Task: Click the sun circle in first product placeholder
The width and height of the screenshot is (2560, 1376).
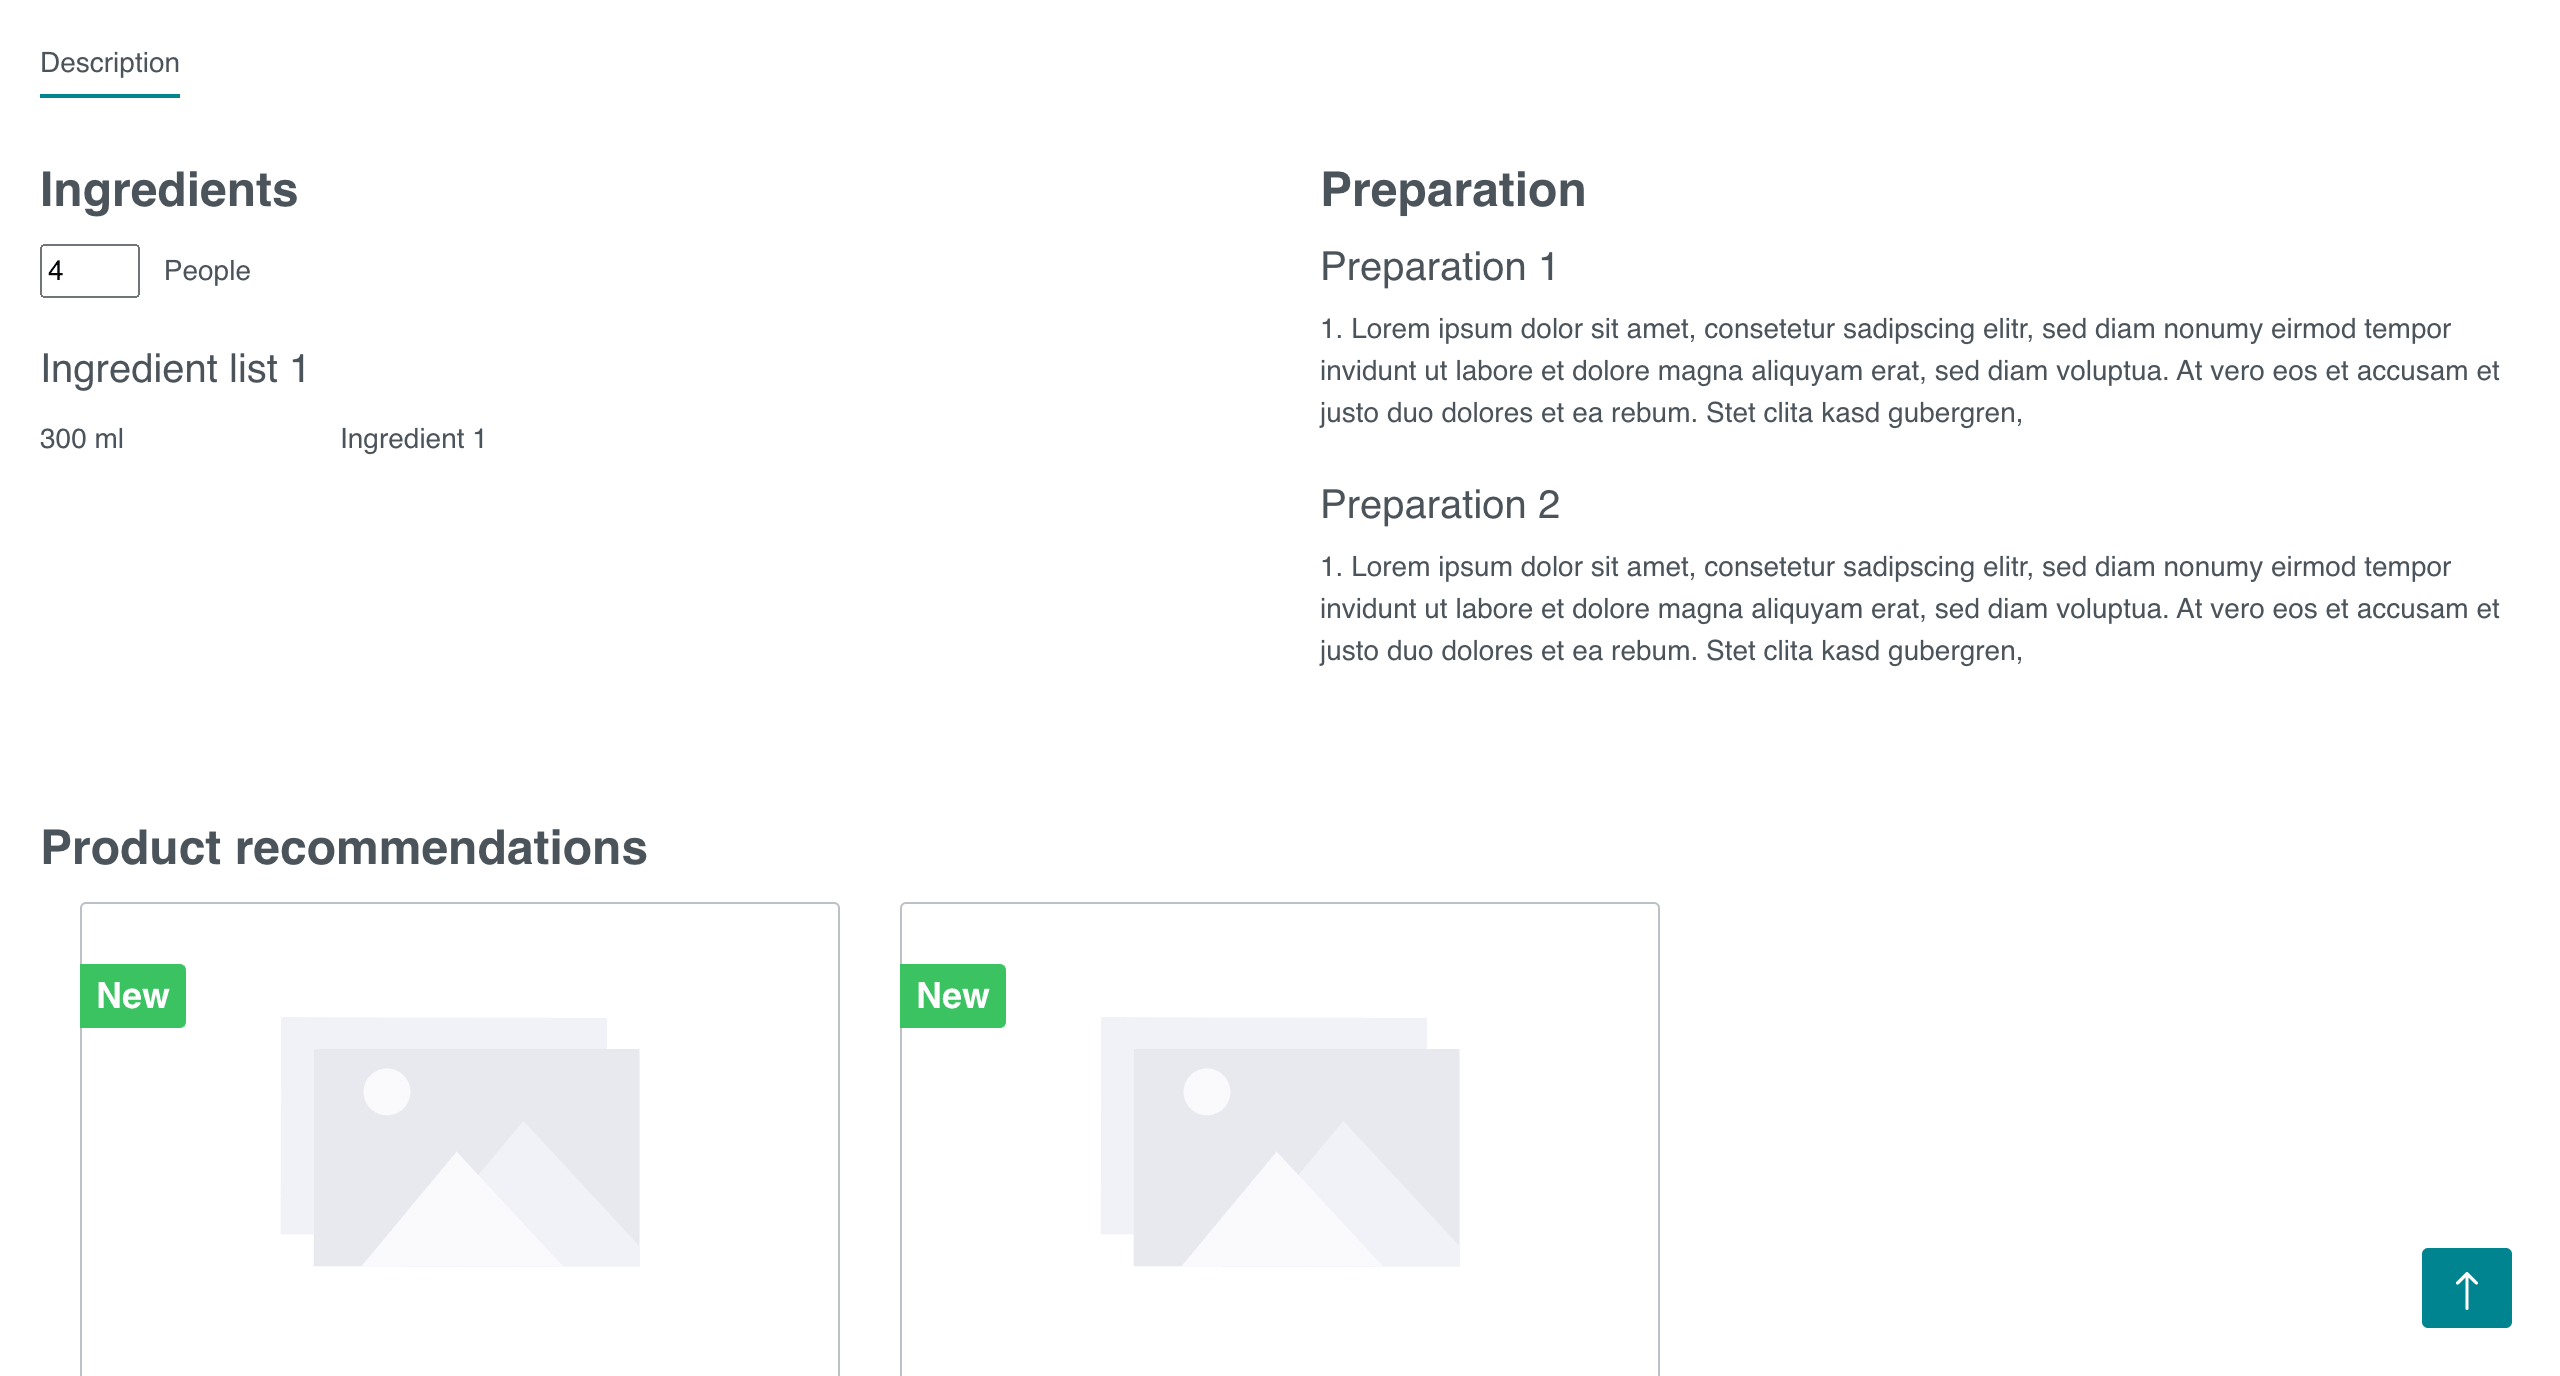Action: 387,1091
